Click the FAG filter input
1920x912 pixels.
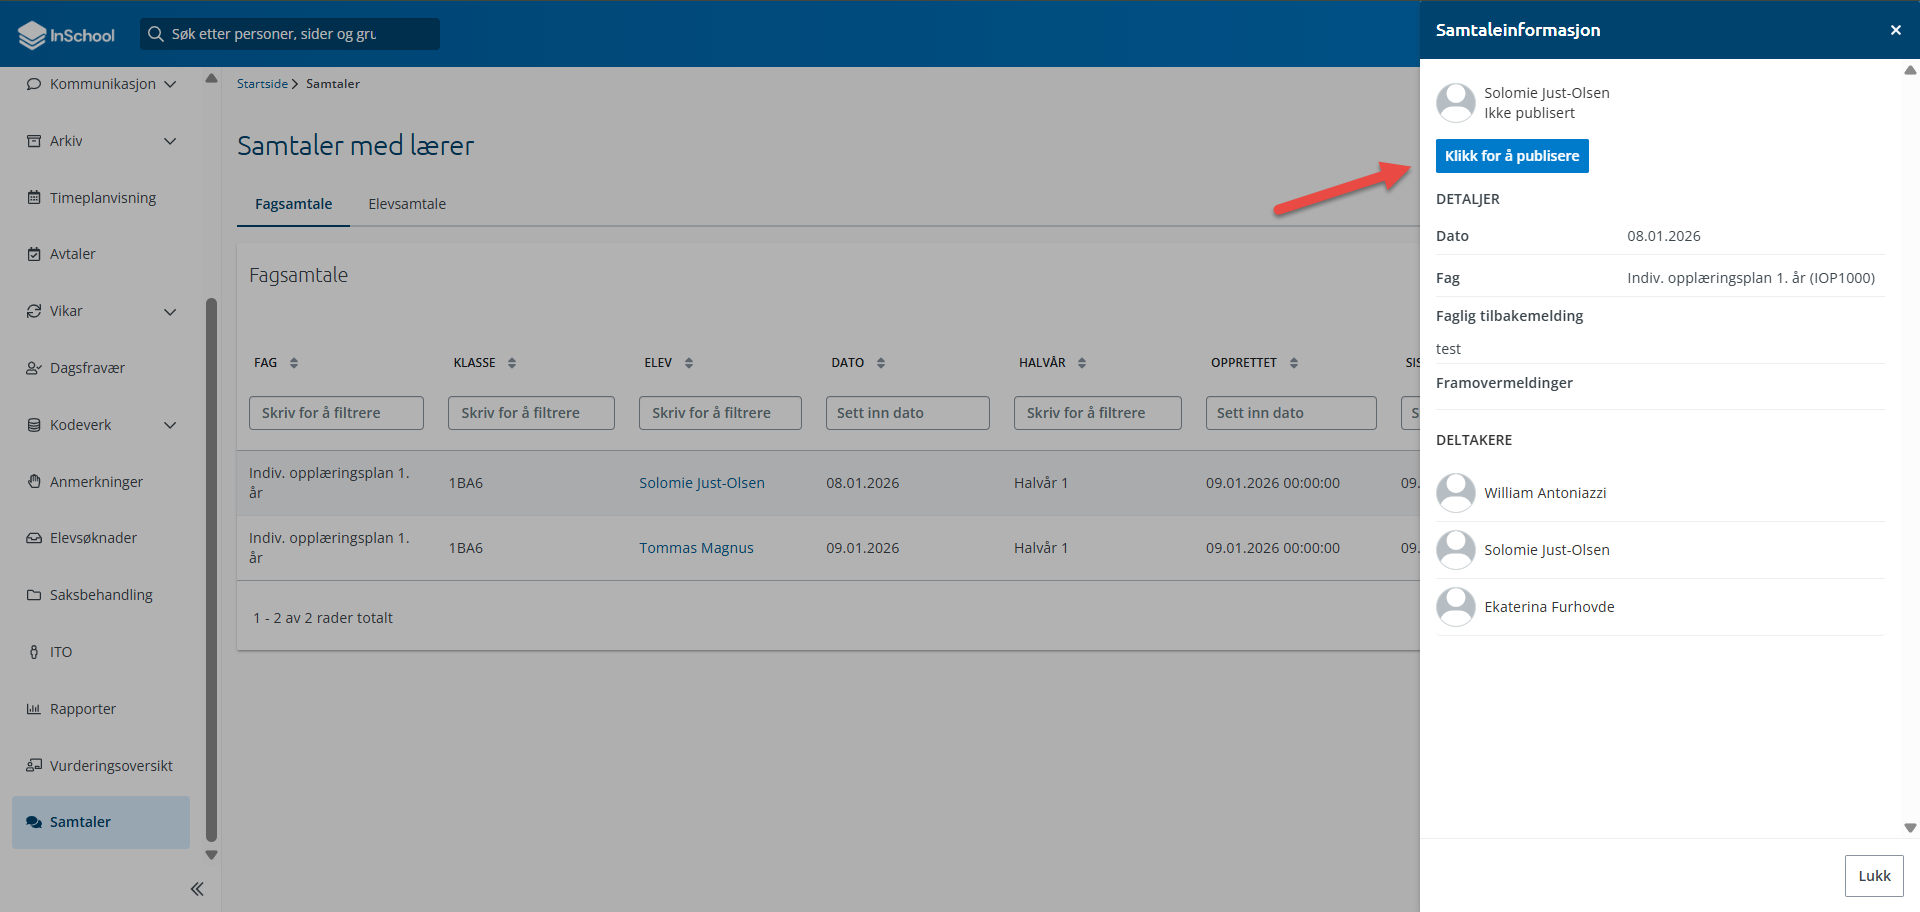[x=336, y=413]
